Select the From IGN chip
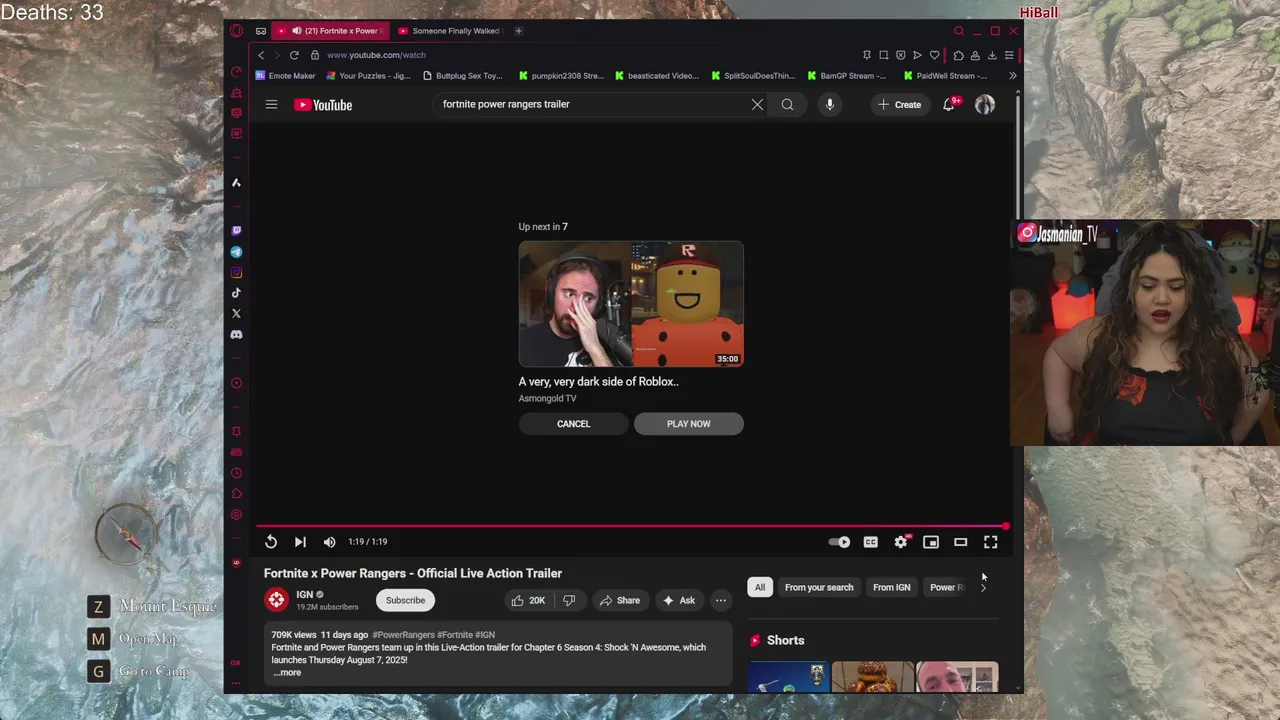 coord(892,587)
